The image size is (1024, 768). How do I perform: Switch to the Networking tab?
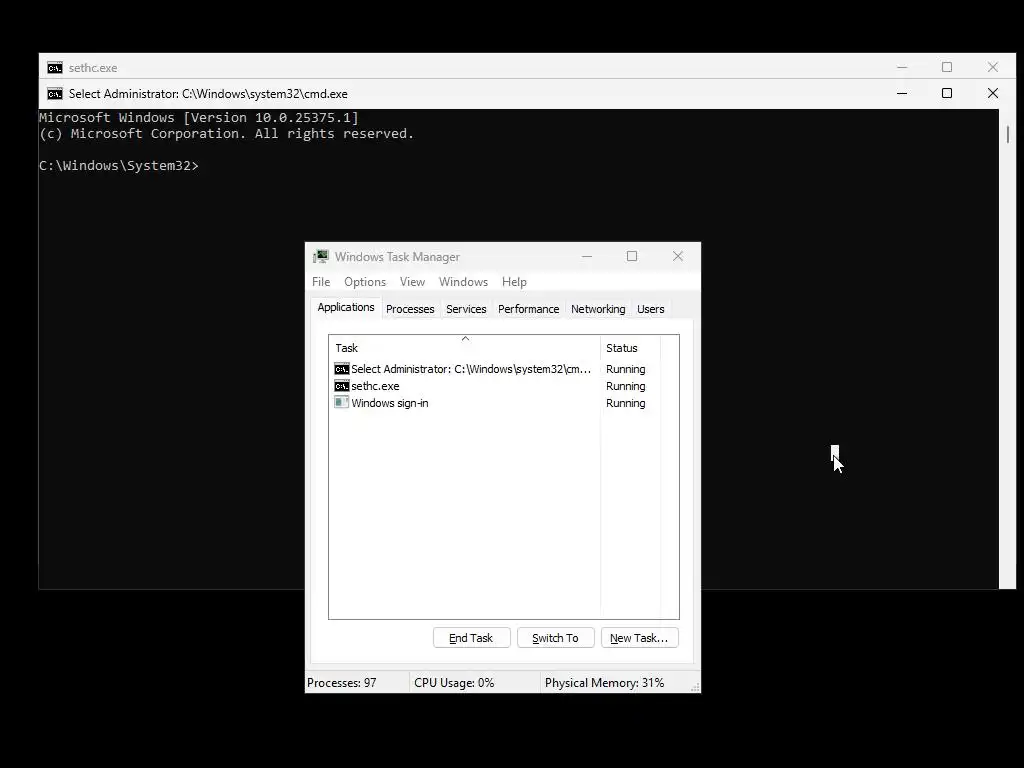(x=598, y=309)
